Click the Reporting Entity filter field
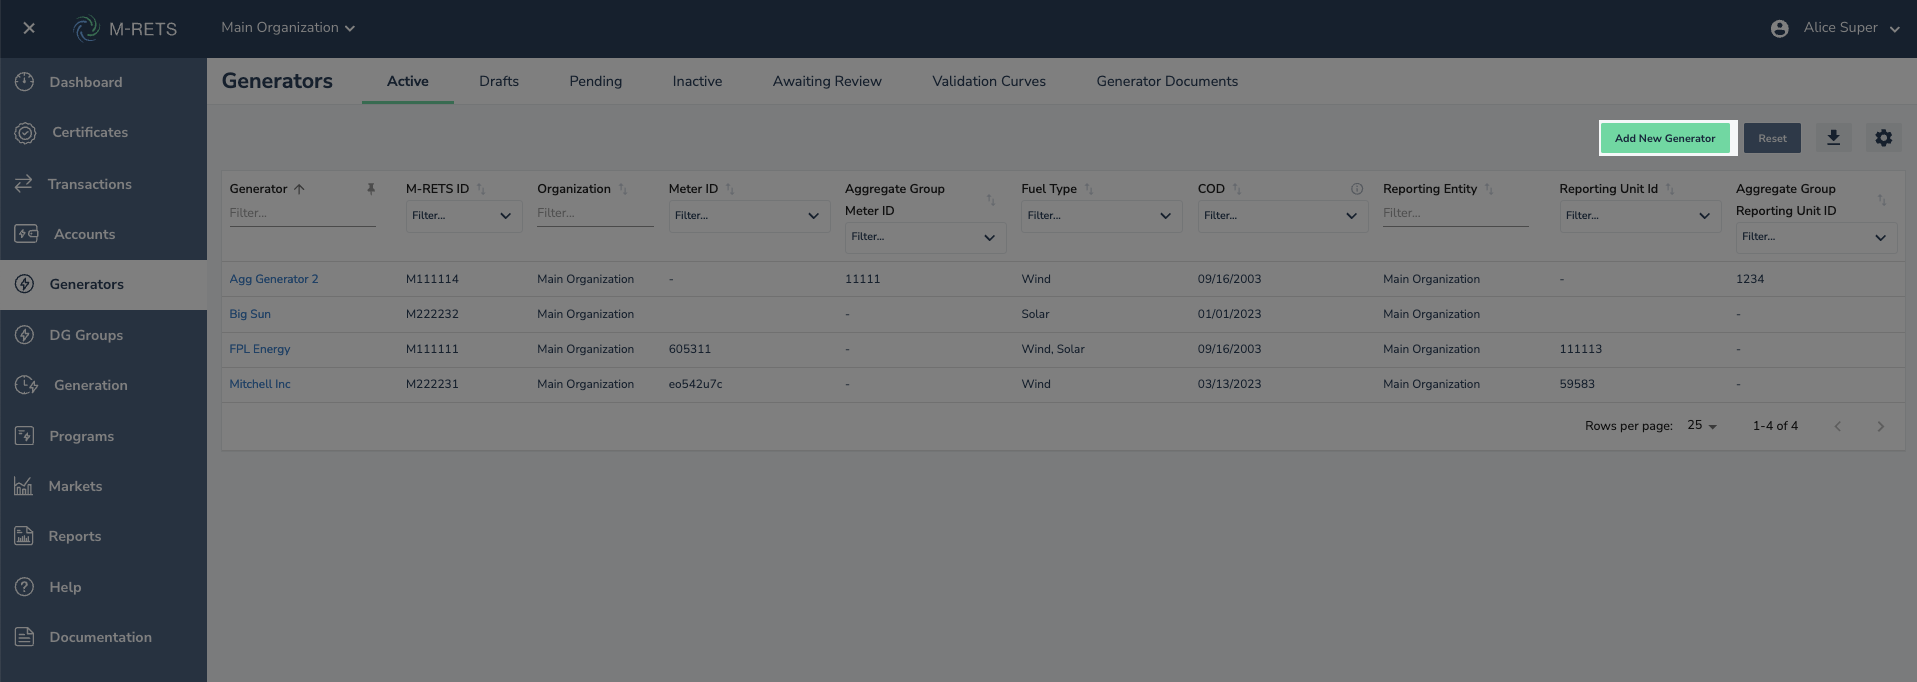The width and height of the screenshot is (1917, 682). [x=1456, y=214]
